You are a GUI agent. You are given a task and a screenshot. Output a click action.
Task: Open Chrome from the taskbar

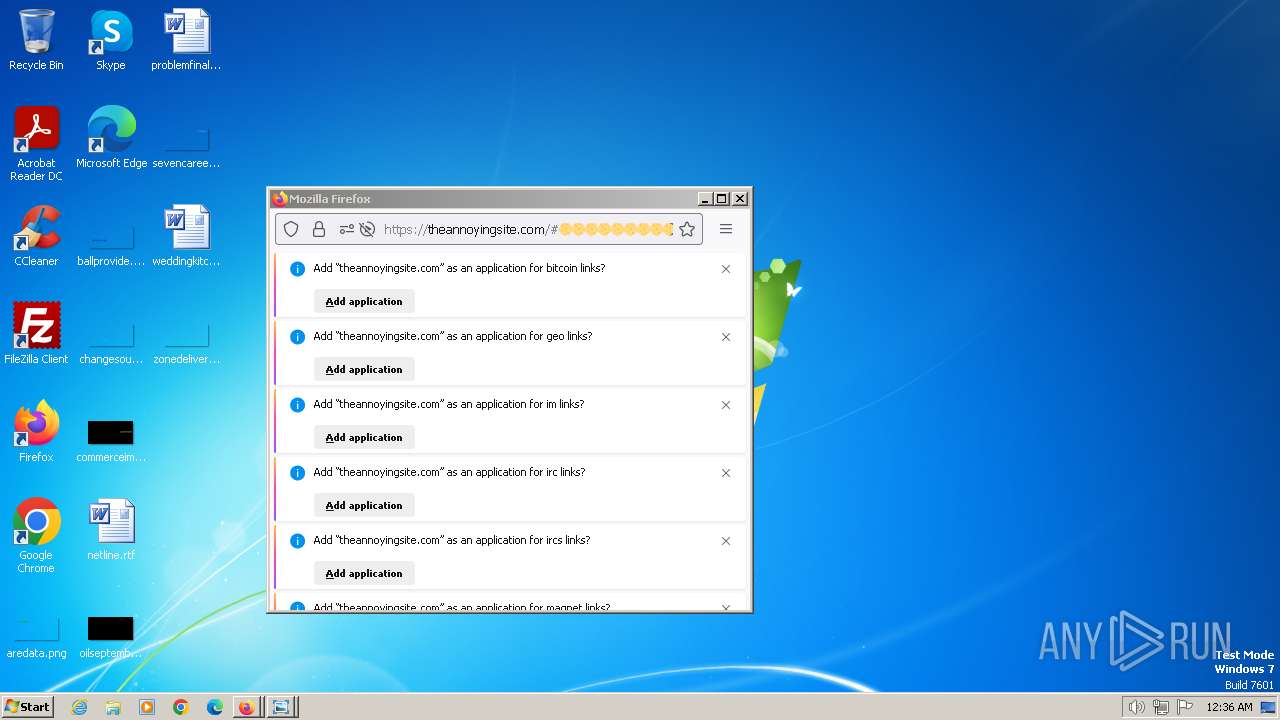[x=181, y=707]
